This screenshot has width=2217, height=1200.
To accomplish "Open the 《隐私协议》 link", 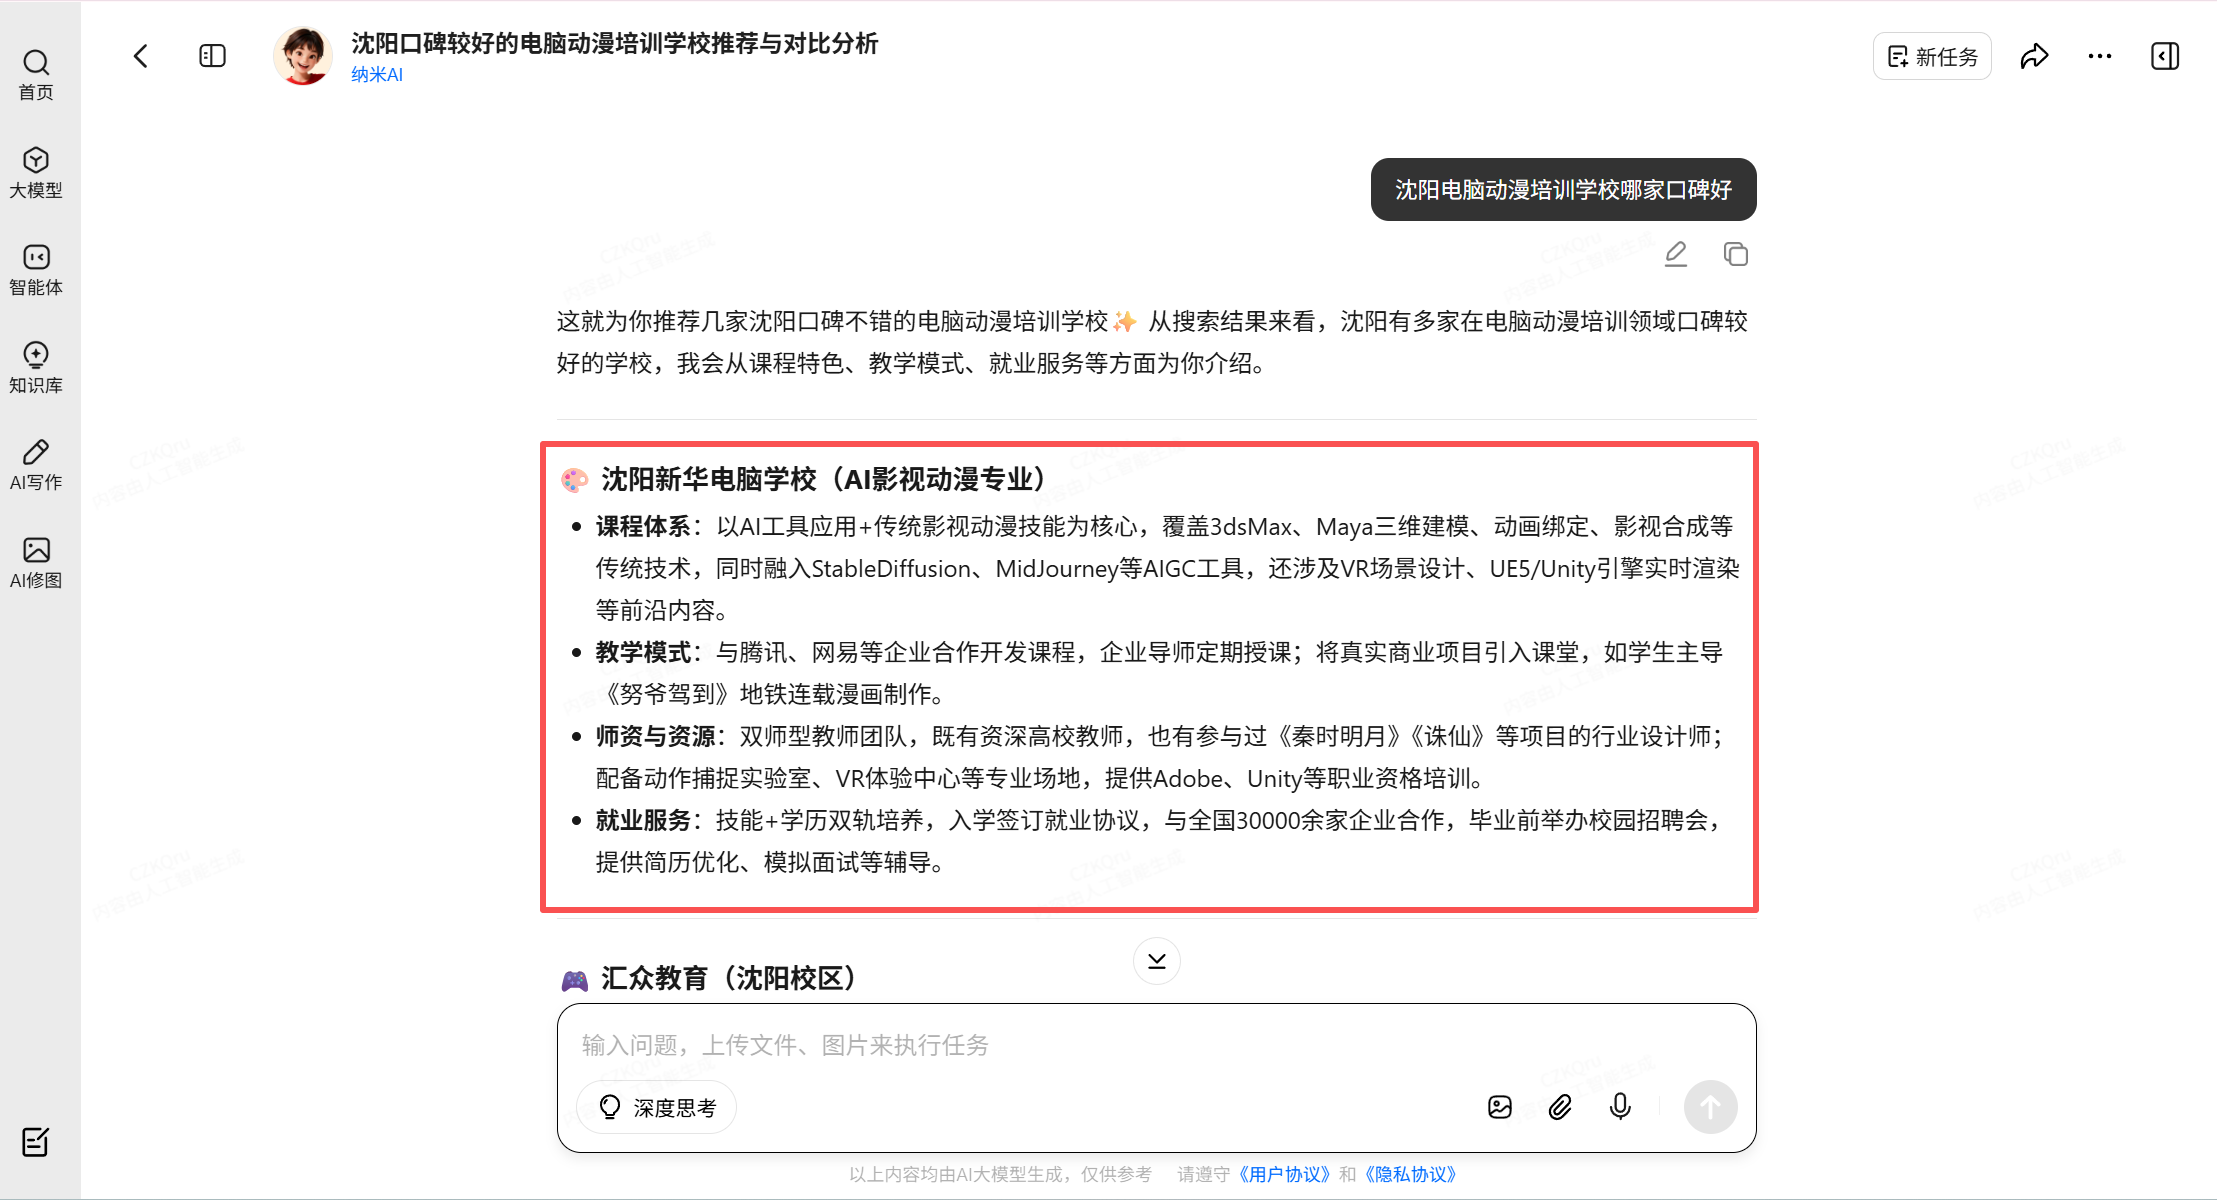I will pos(1410,1174).
